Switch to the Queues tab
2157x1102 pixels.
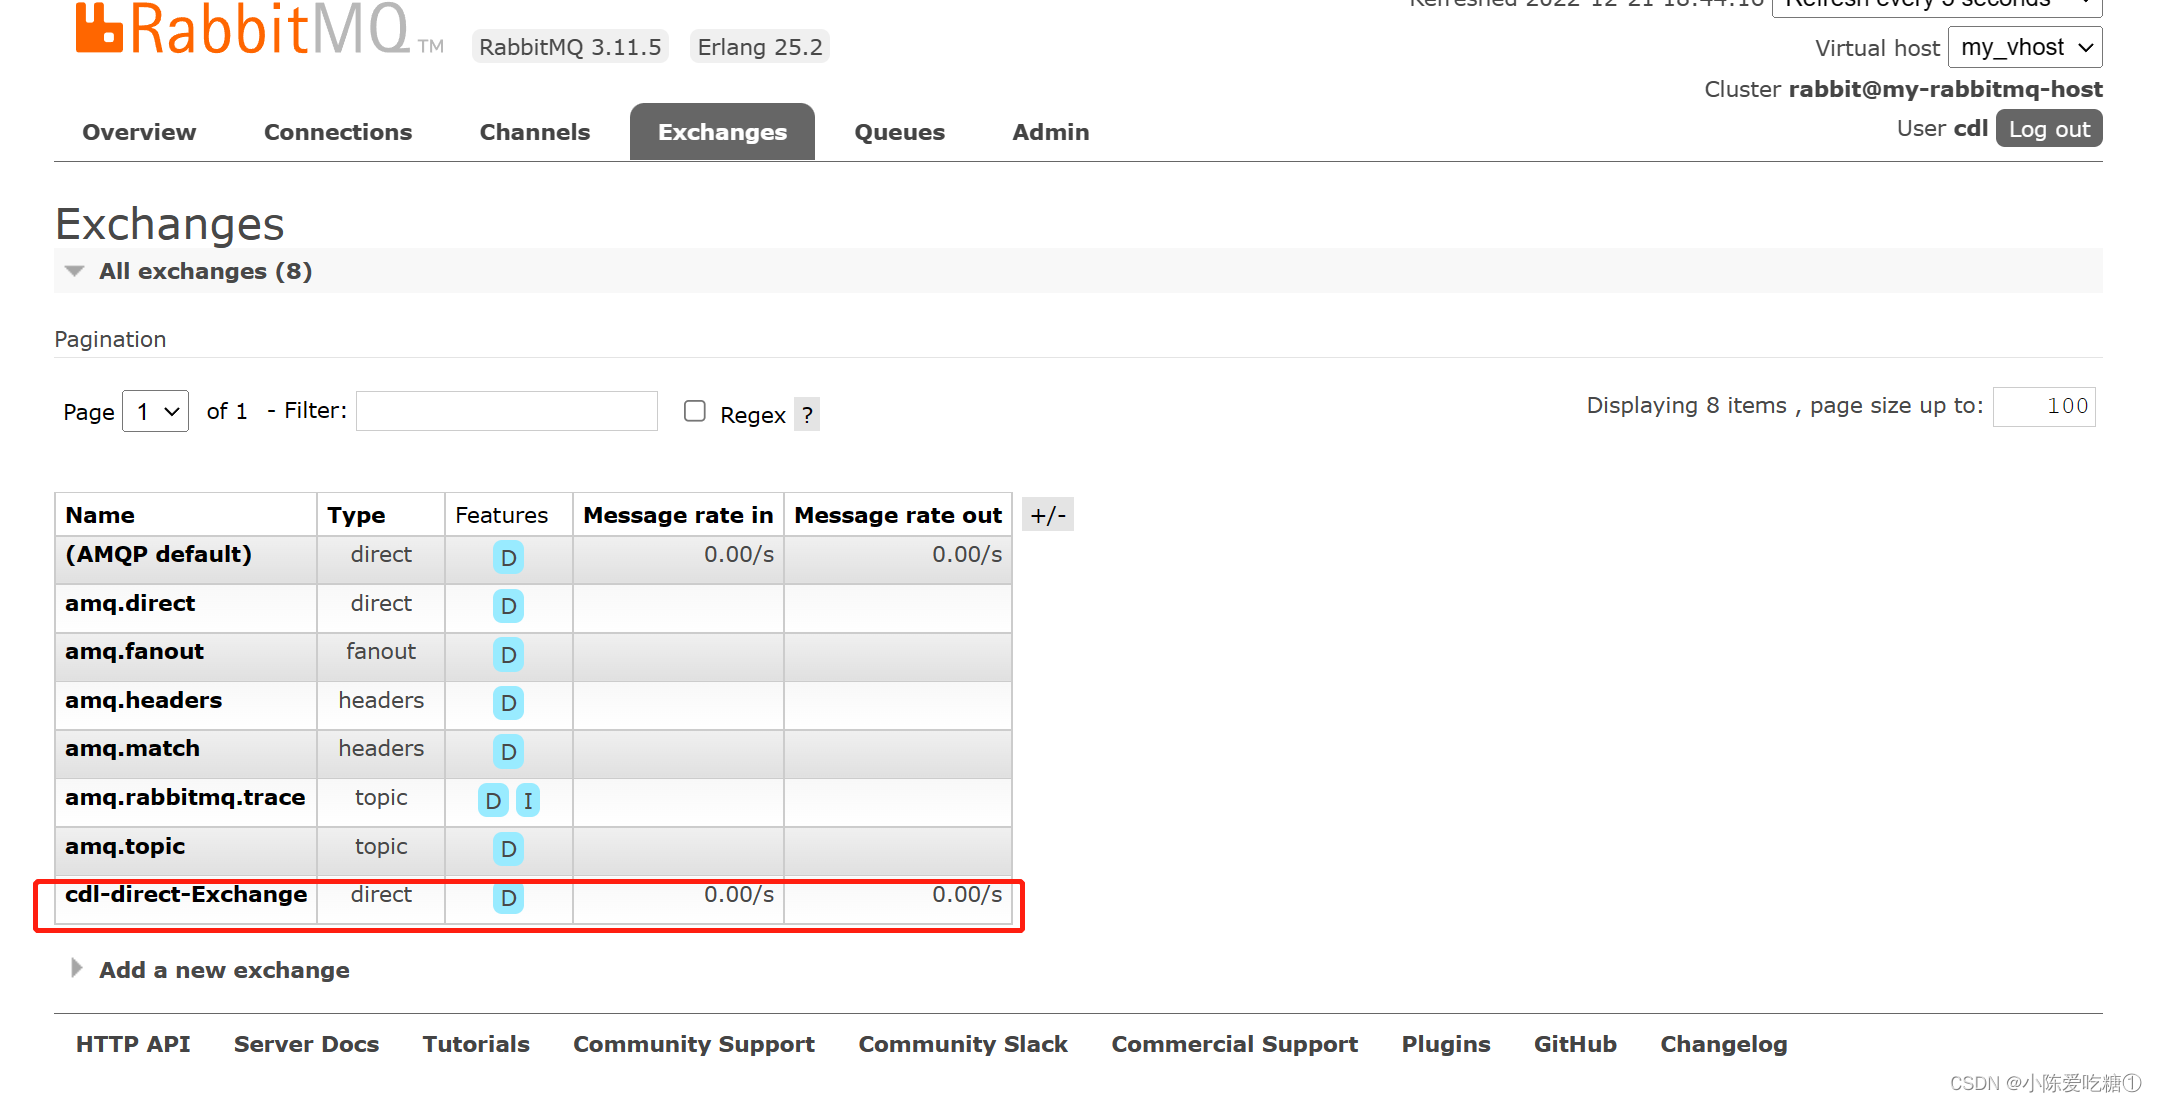click(x=899, y=132)
